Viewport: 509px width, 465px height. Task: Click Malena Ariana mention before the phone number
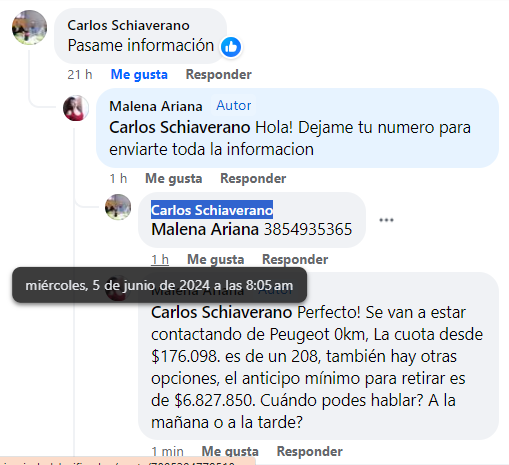[205, 230]
